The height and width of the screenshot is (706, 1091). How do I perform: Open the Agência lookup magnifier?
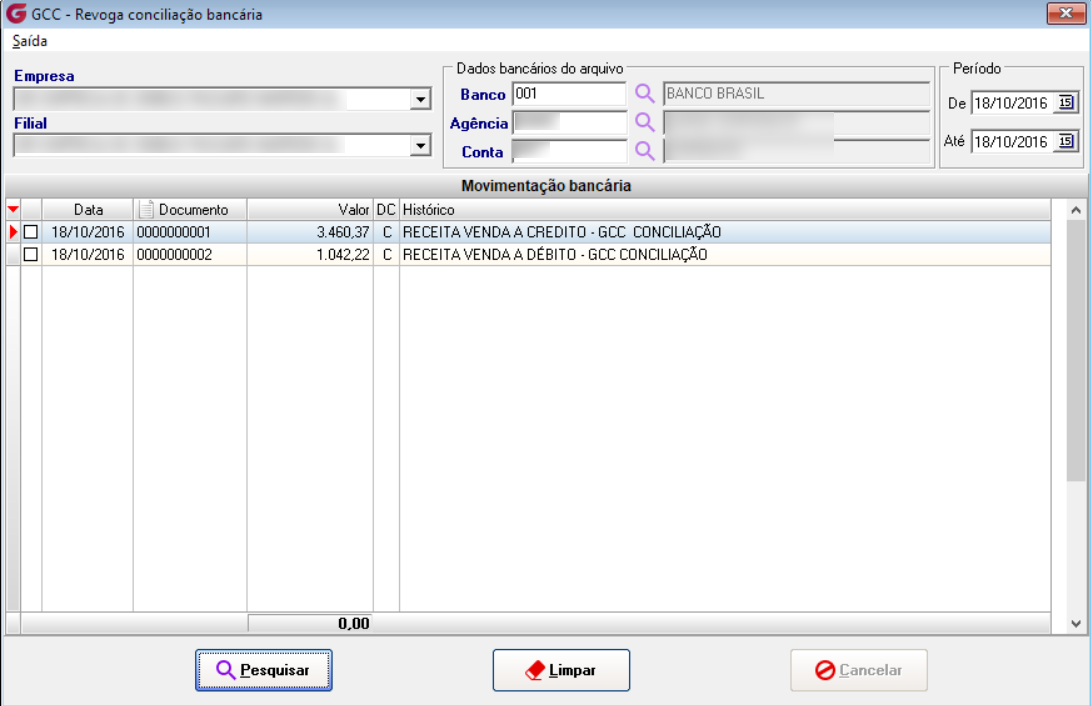(644, 122)
